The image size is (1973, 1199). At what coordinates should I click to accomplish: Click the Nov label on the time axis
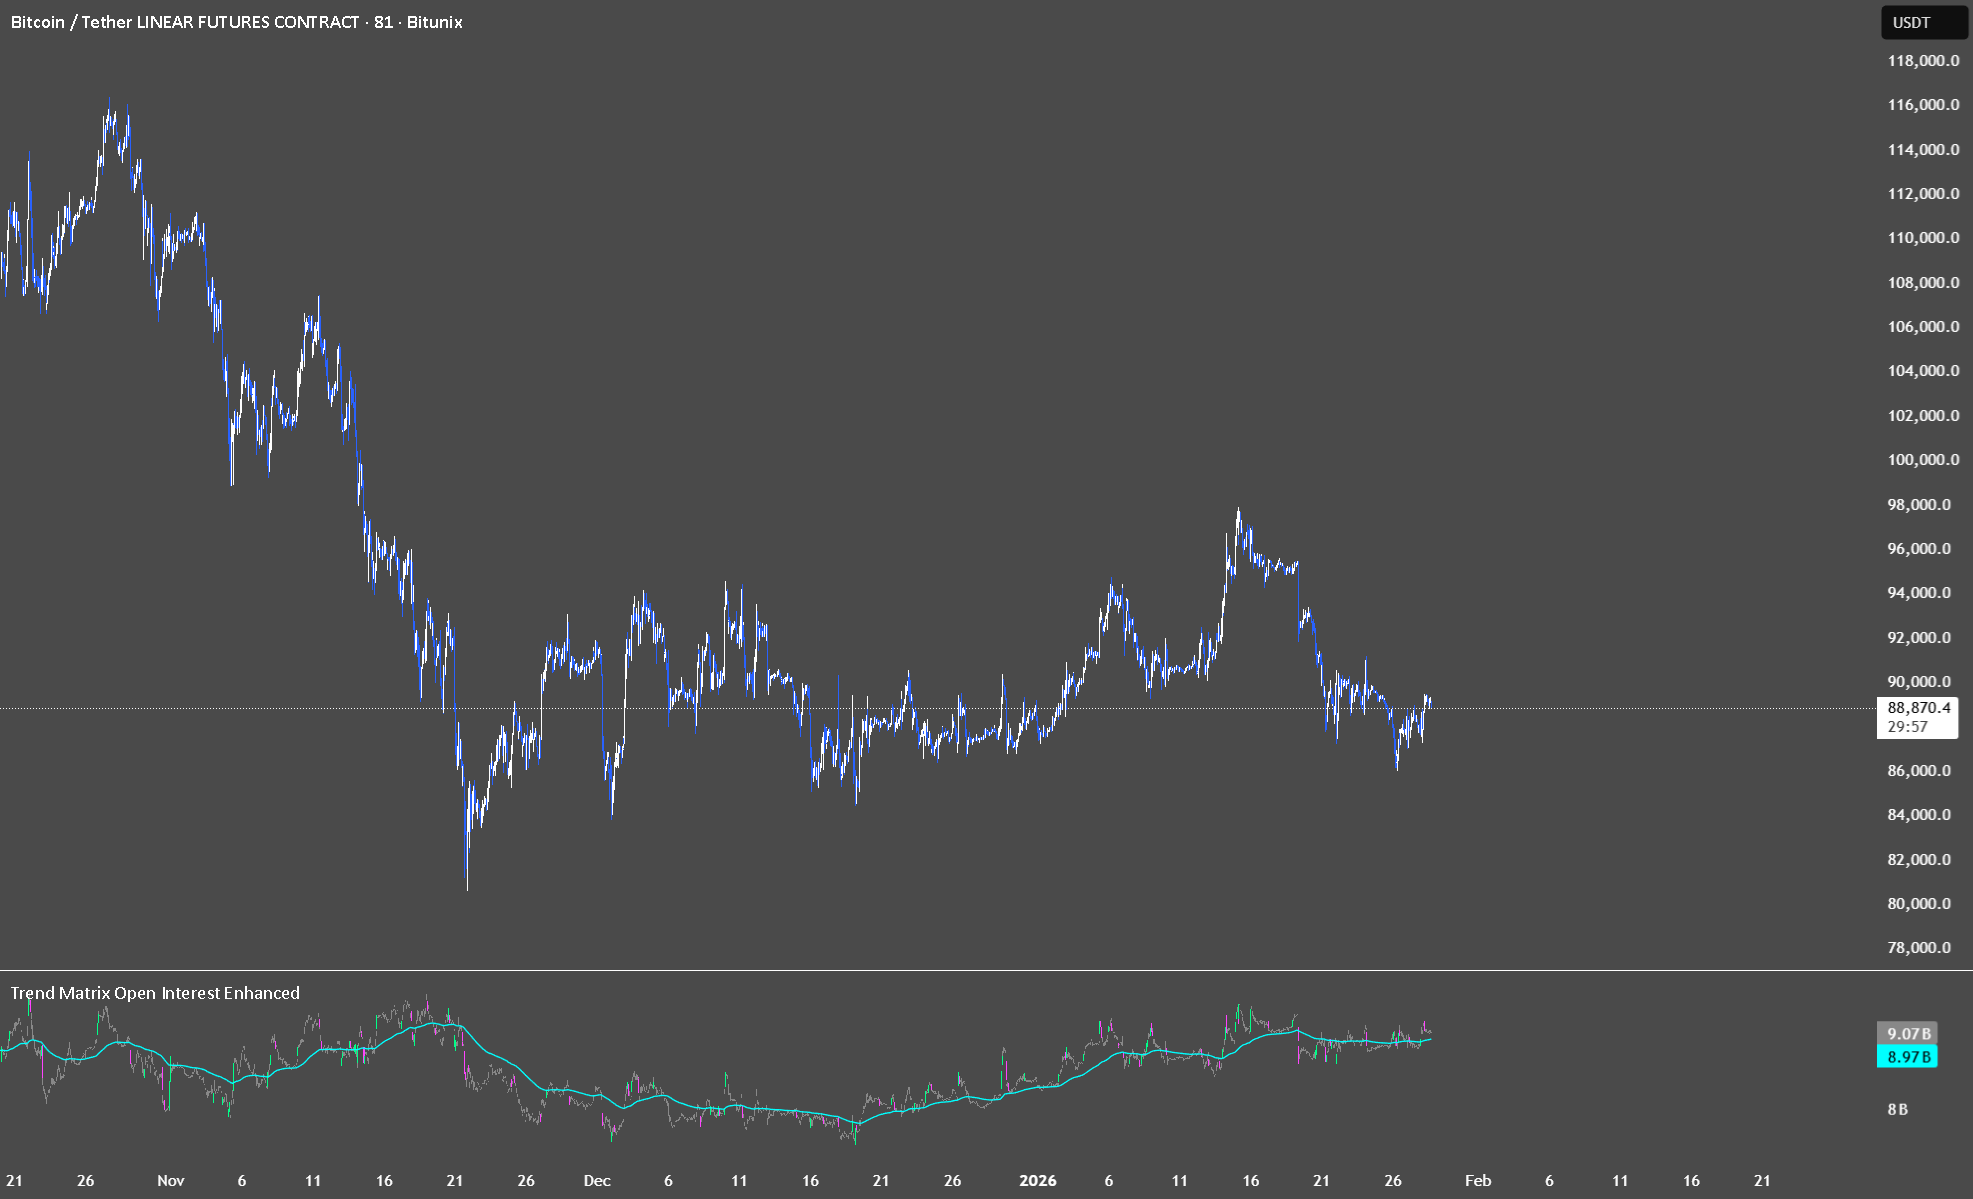(x=171, y=1180)
